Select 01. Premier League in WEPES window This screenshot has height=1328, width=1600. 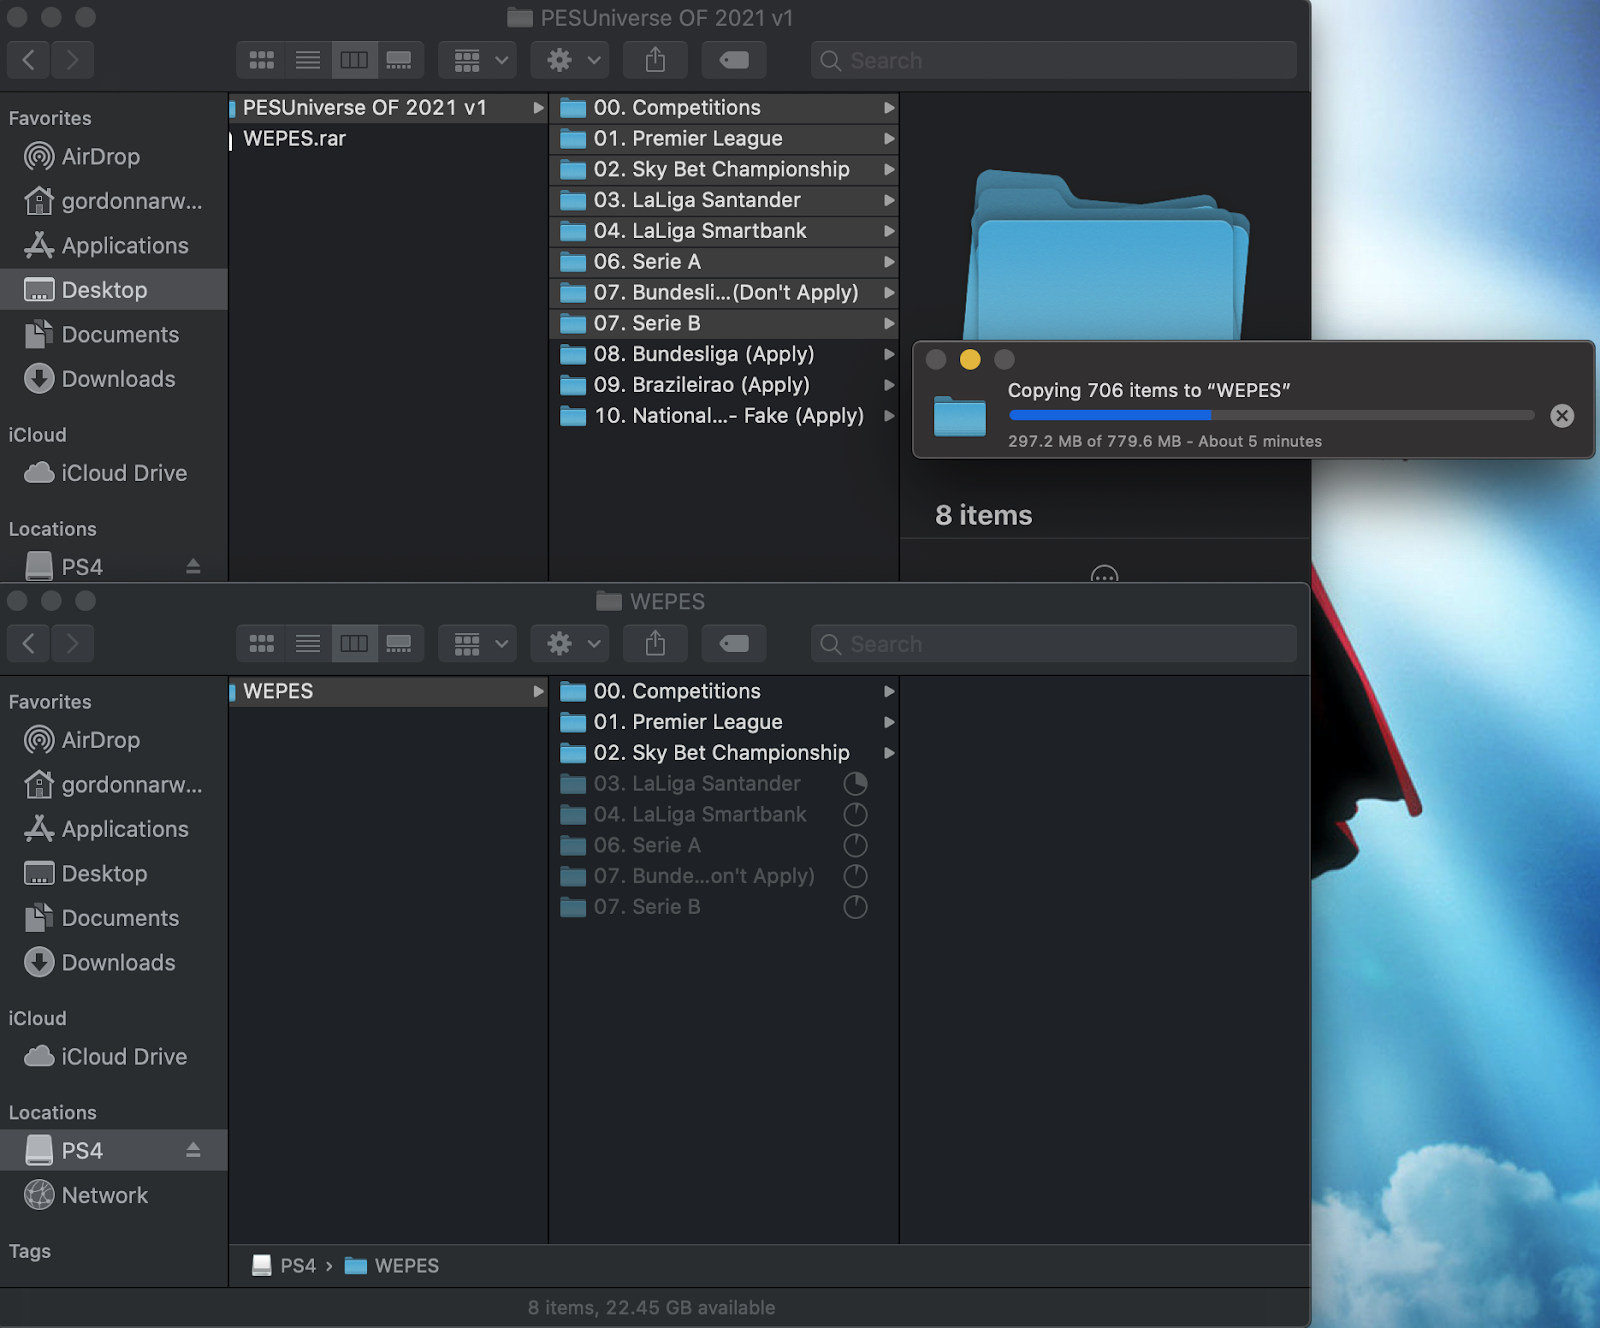(724, 722)
